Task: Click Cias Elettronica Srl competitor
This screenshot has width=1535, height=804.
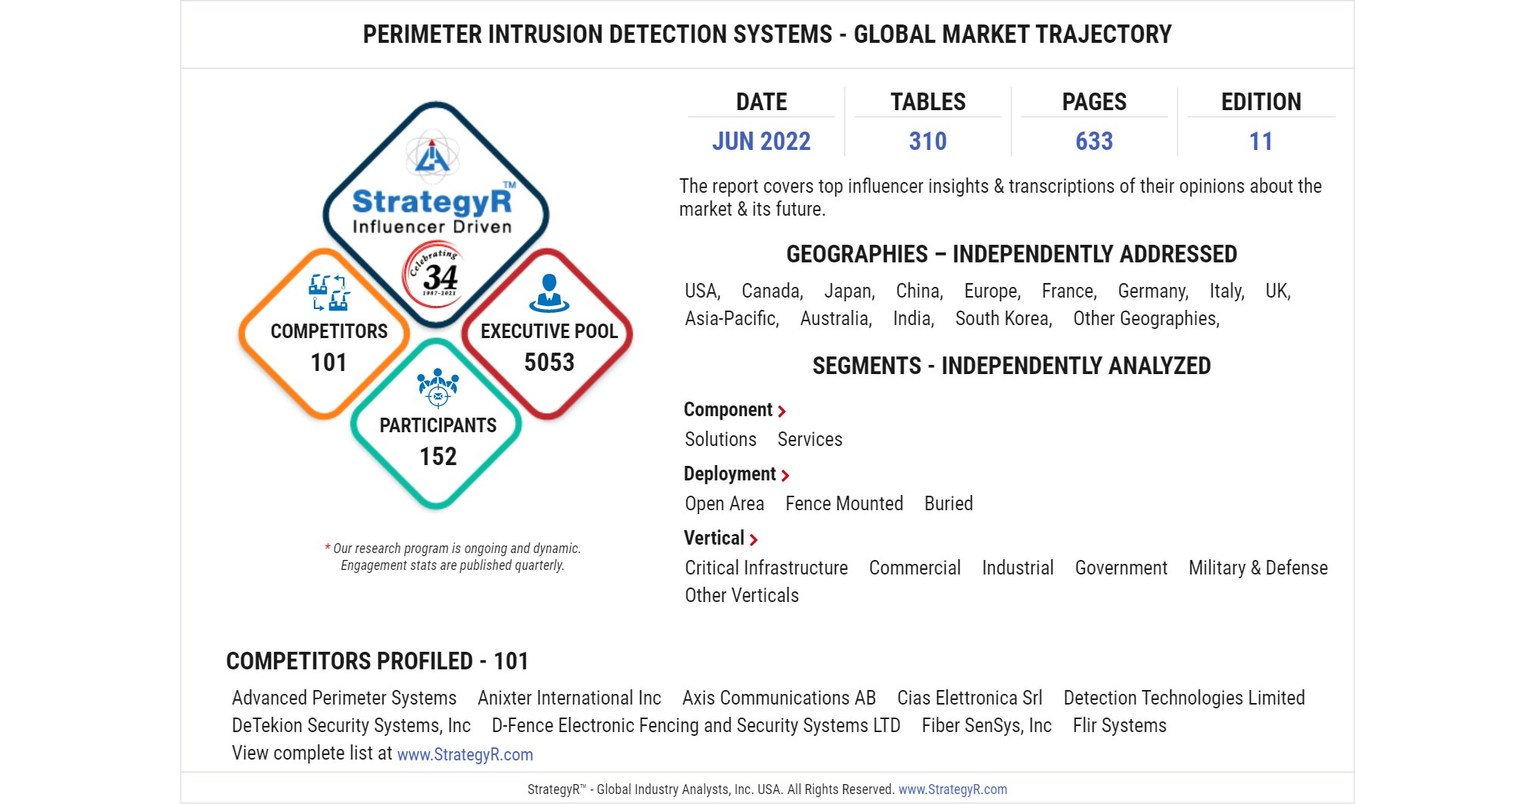Action: (x=970, y=698)
